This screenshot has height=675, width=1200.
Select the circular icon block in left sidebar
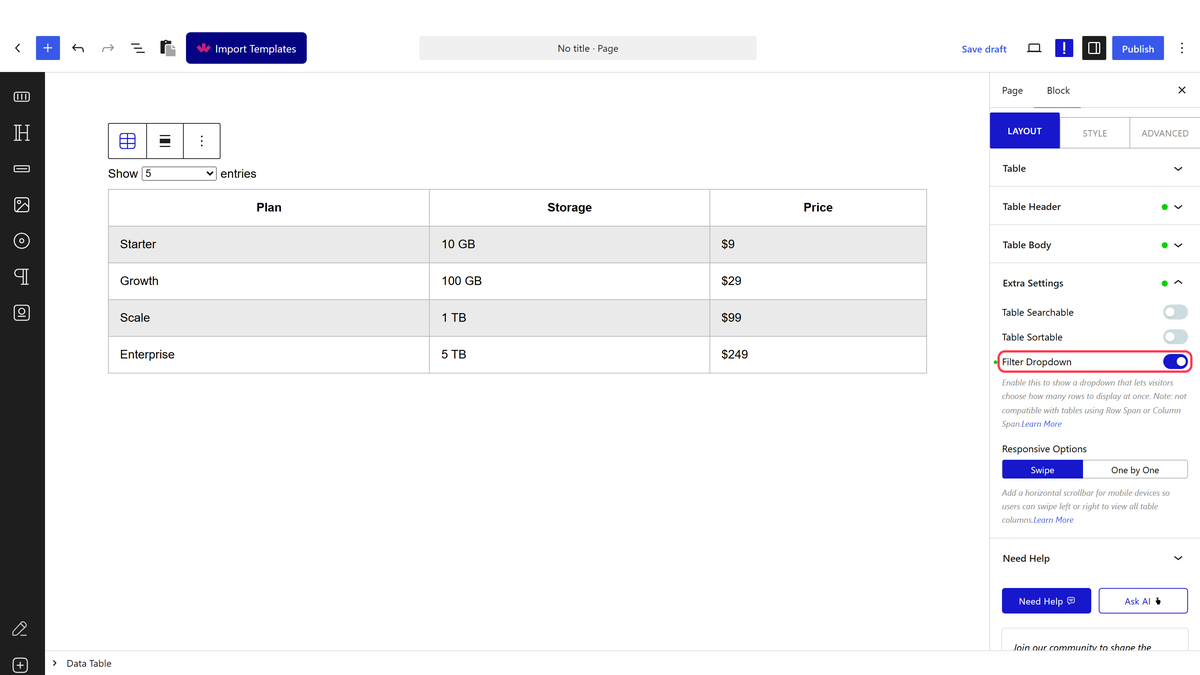coord(22,241)
